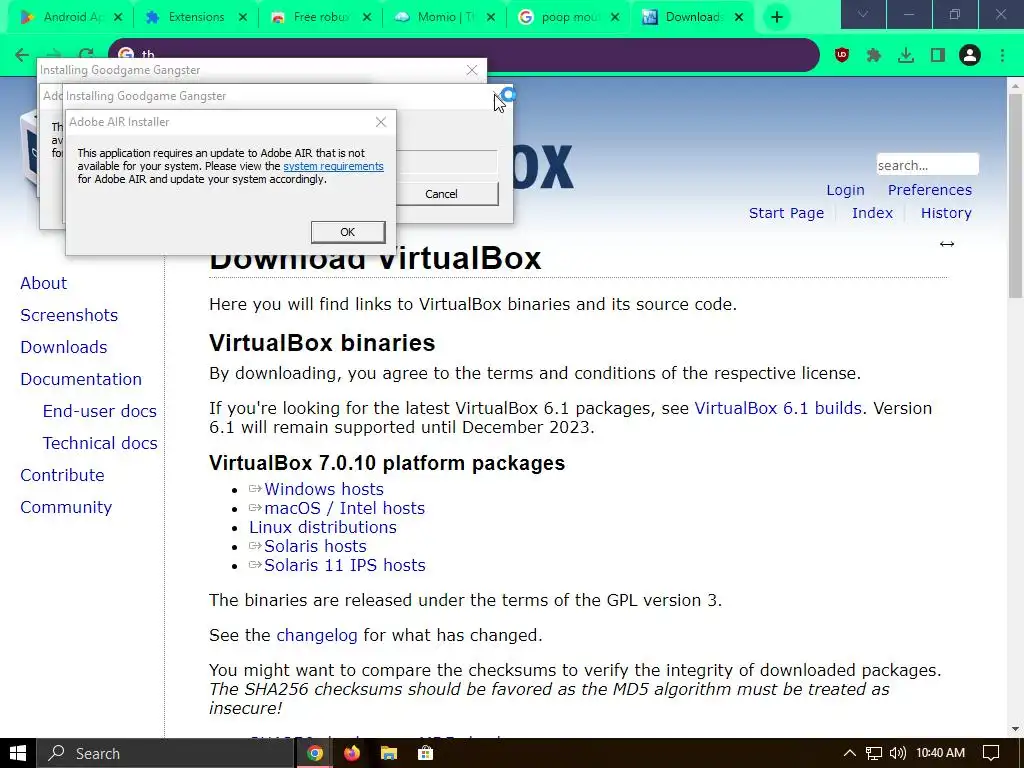Open the Community sidebar link

[66, 507]
